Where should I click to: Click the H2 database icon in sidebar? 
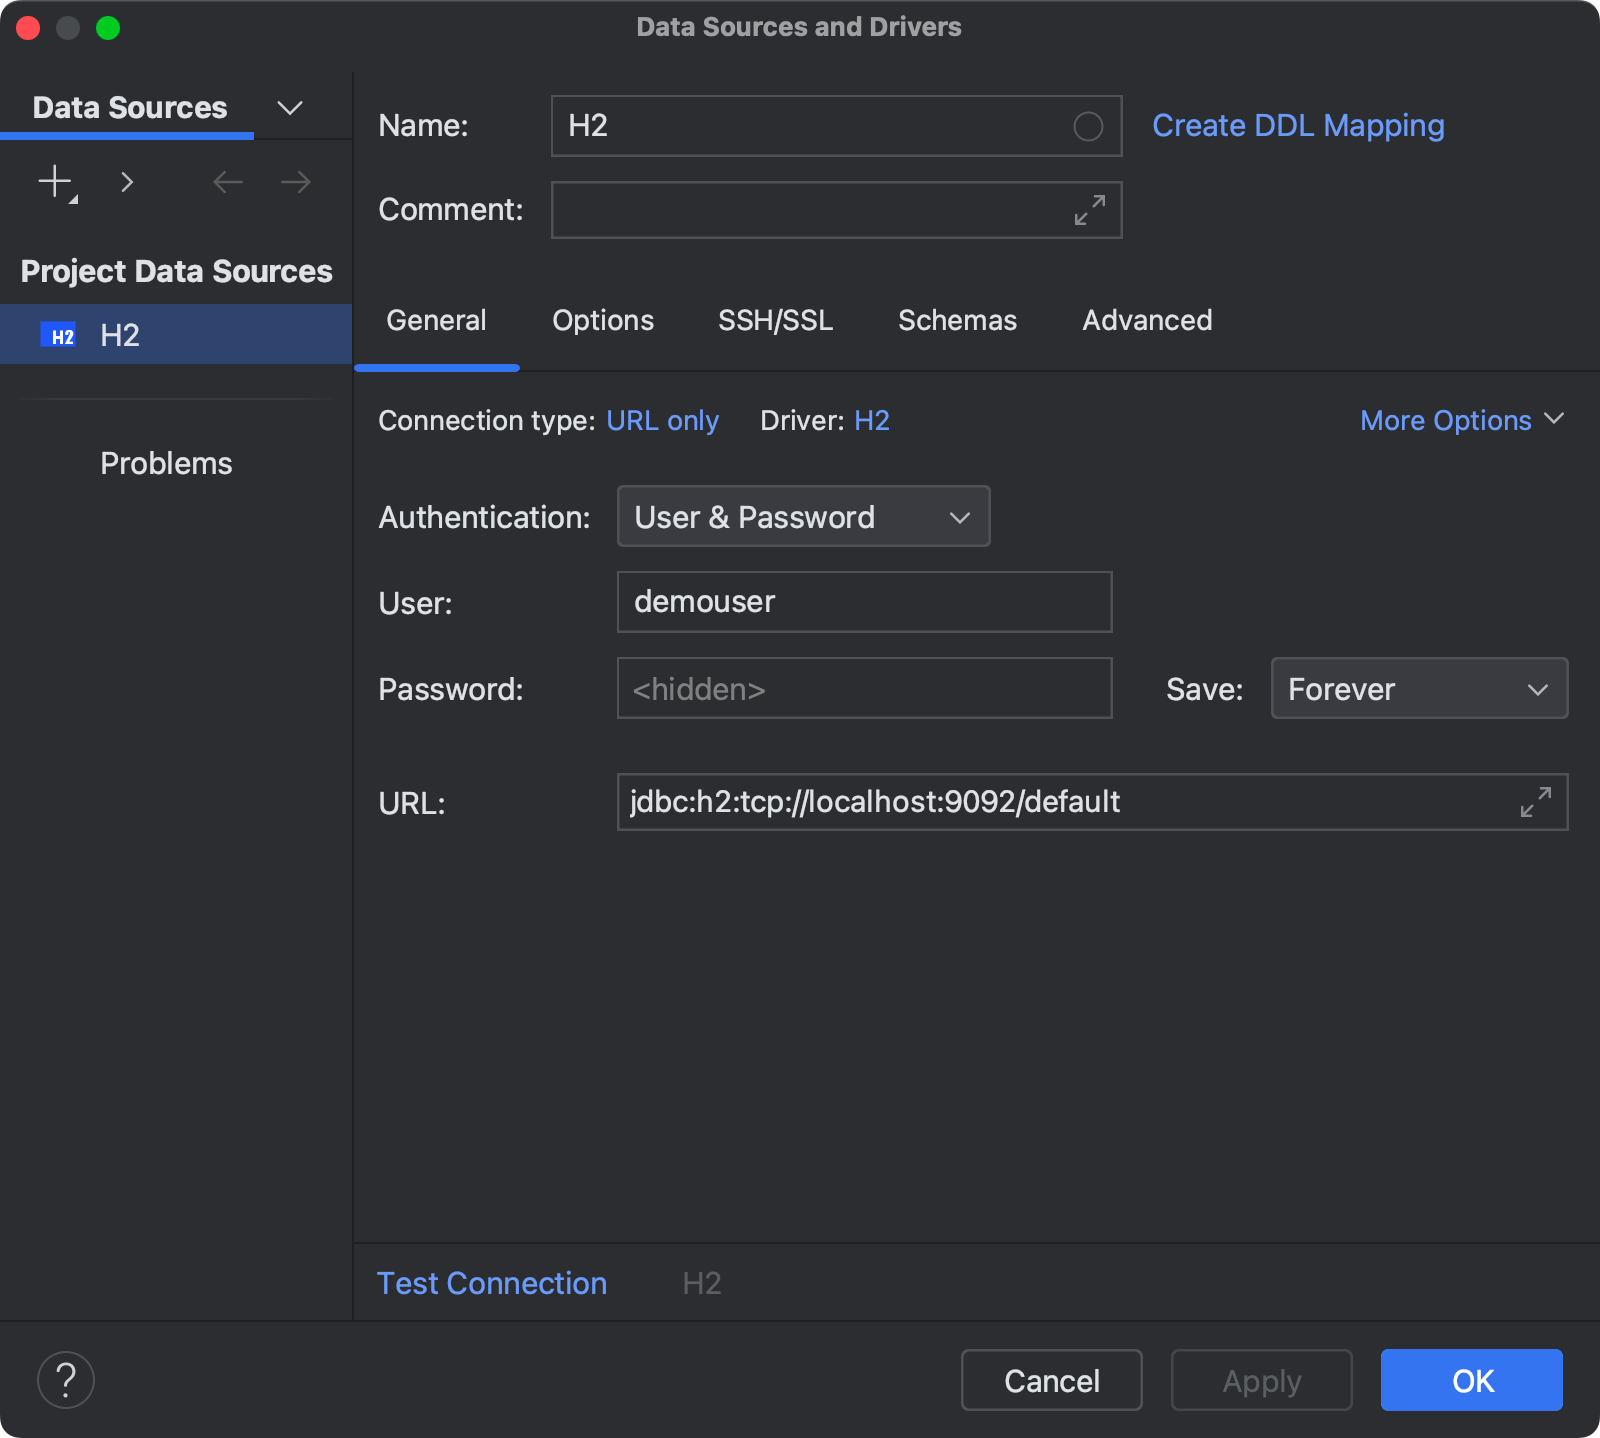click(59, 334)
